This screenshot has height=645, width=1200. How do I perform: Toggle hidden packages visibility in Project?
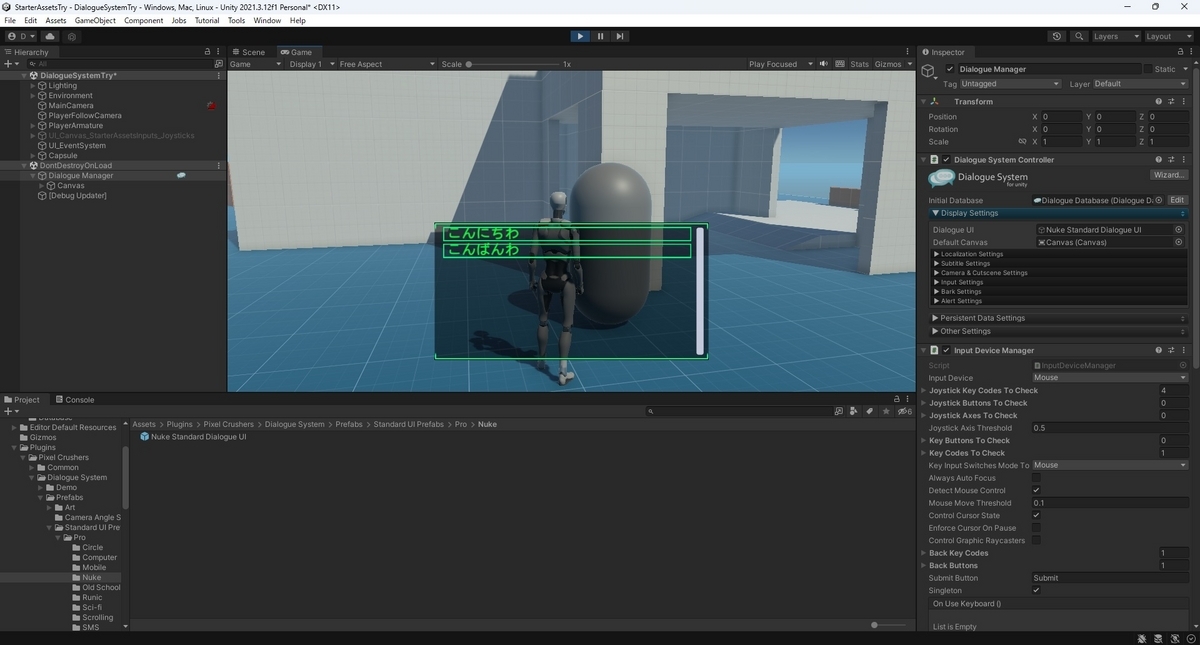point(904,411)
